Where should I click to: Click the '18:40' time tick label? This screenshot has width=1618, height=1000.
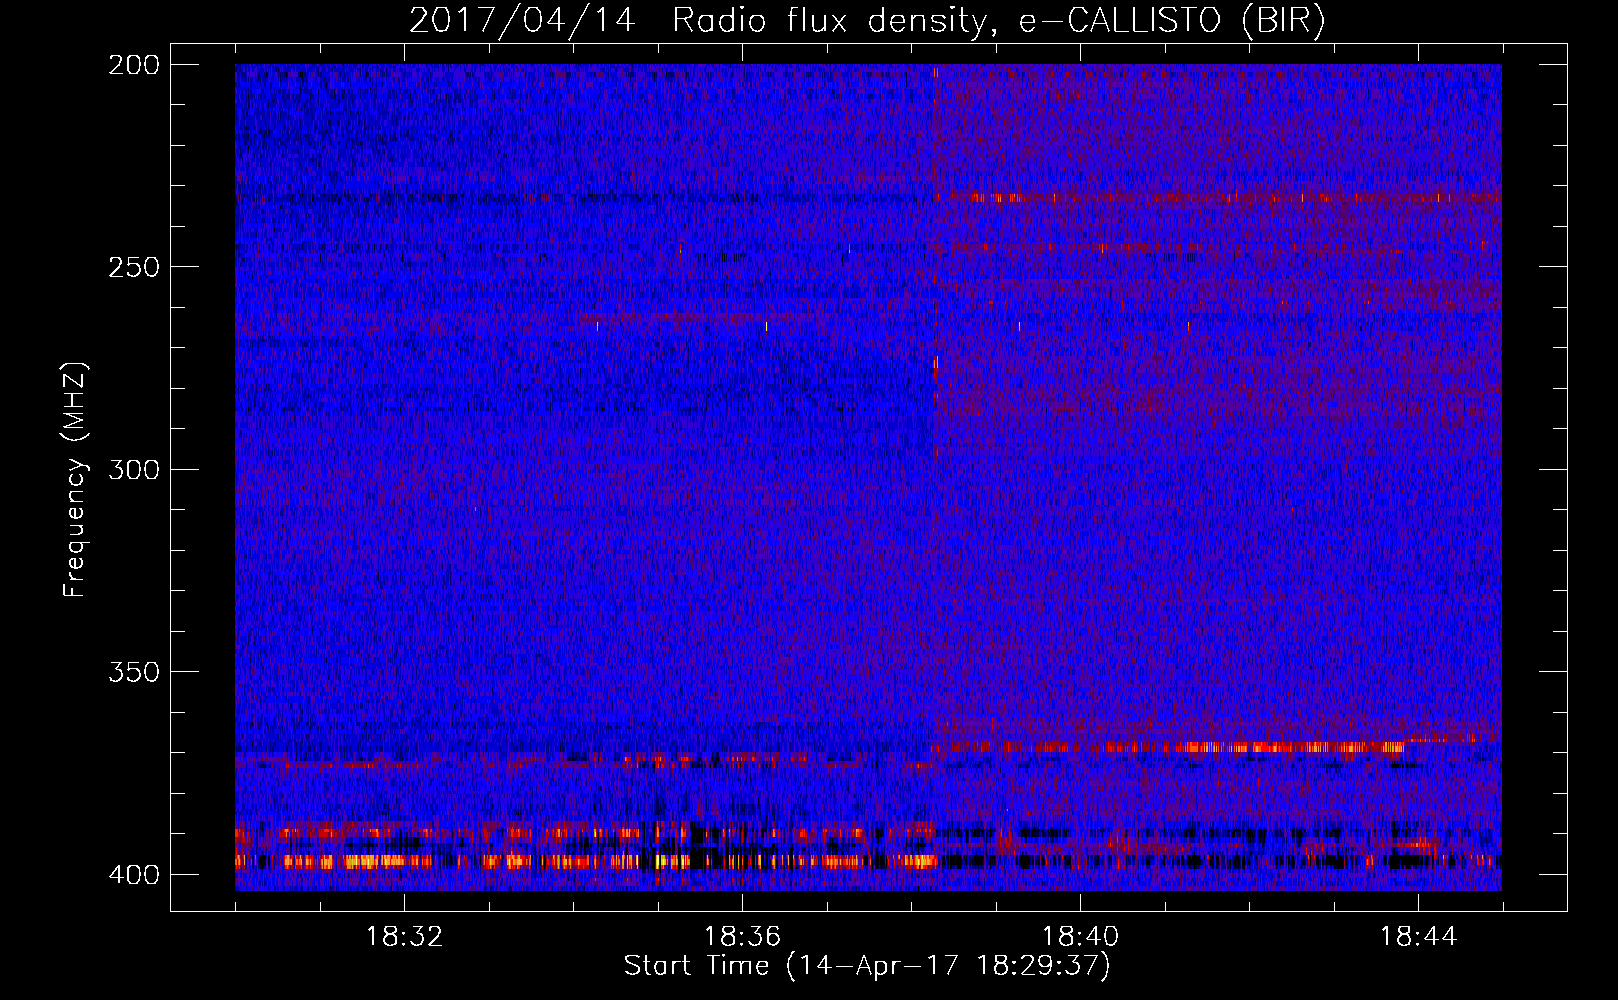coord(1080,937)
